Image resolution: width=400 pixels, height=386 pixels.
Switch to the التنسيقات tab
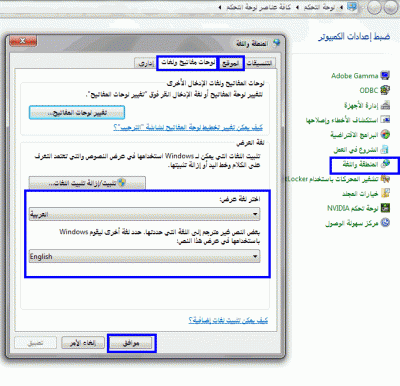coord(261,63)
